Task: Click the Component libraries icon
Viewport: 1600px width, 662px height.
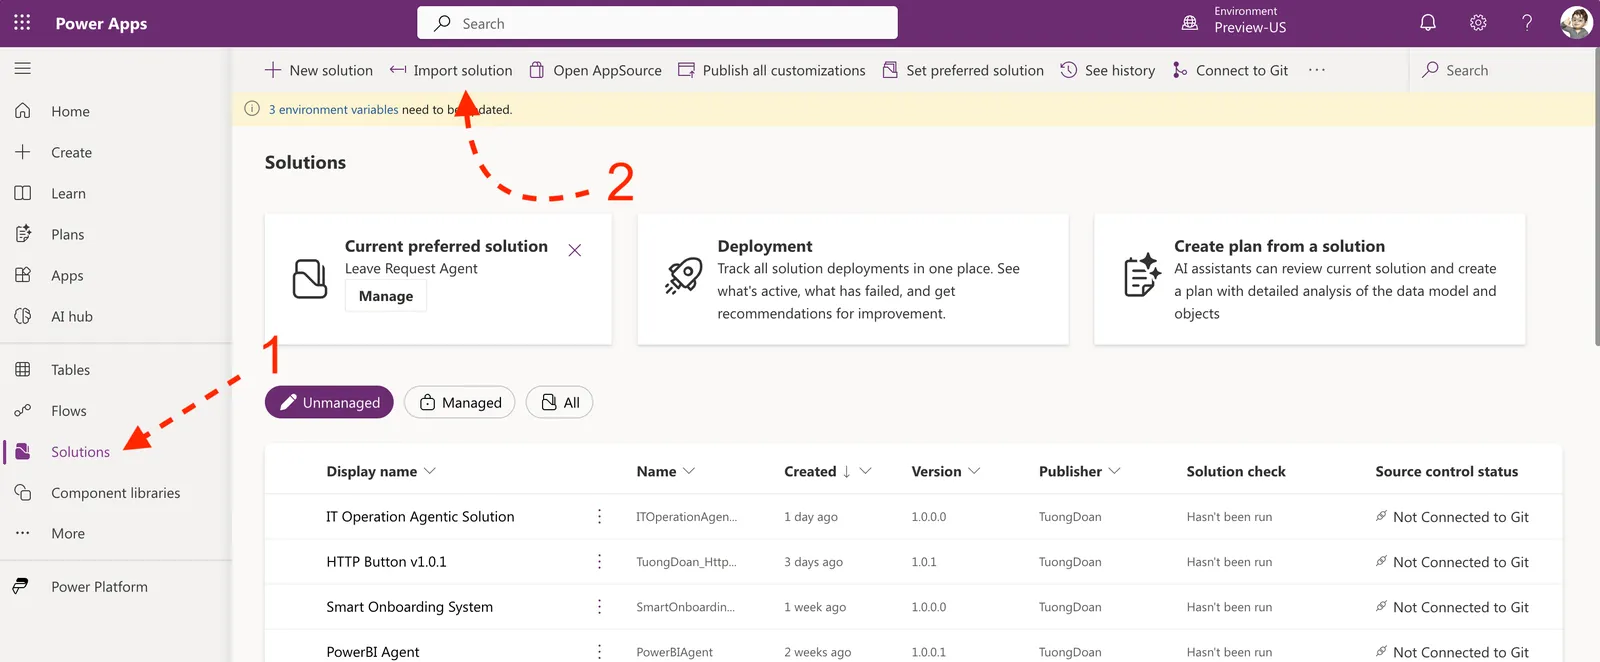Action: [23, 493]
